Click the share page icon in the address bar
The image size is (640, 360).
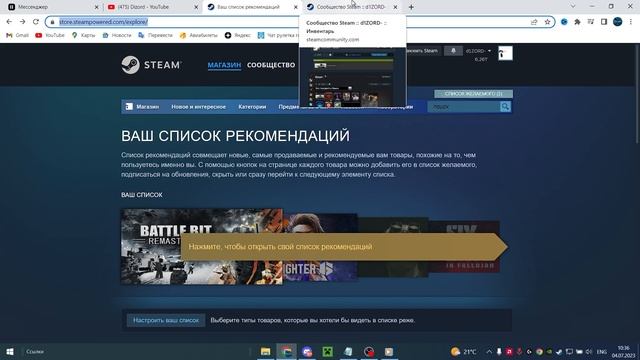tap(534, 22)
